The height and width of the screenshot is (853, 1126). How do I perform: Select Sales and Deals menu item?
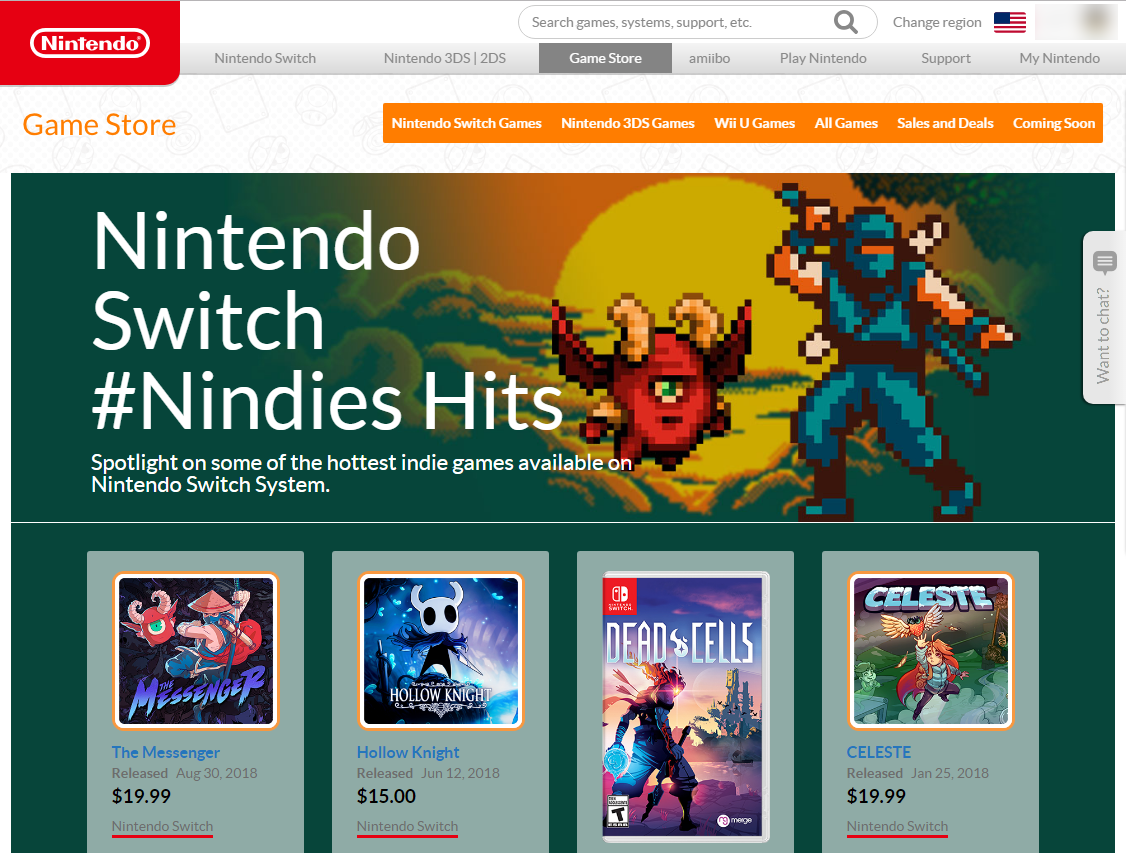point(945,123)
